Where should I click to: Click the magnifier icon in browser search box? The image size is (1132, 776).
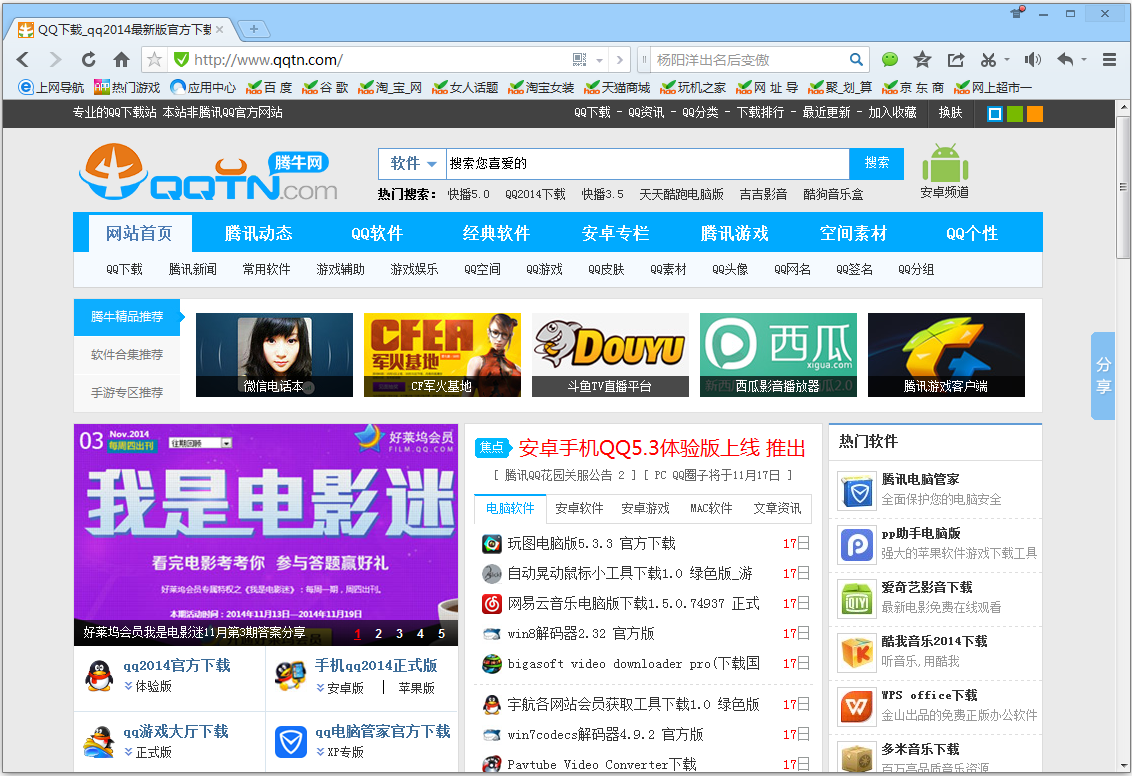[x=856, y=60]
